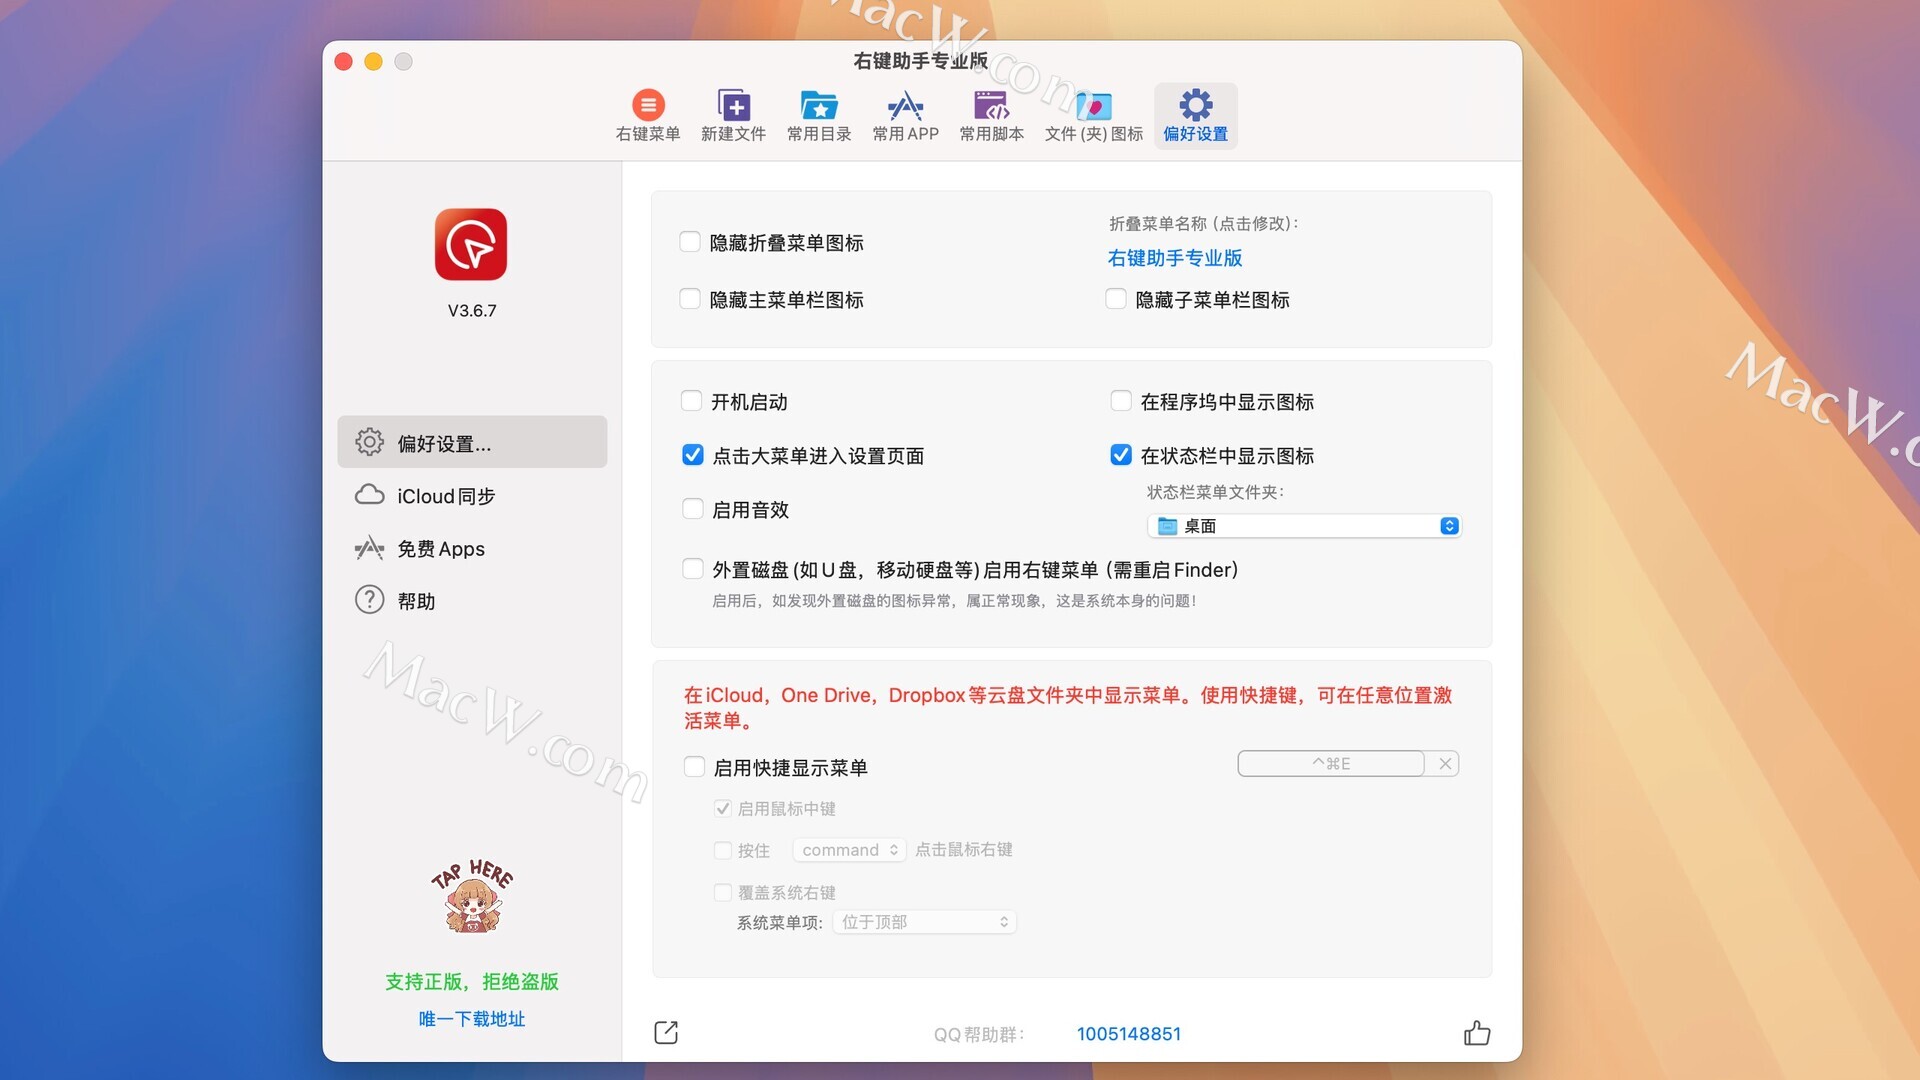Toggle the 按住 modifier checkbox
The width and height of the screenshot is (1920, 1080).
pos(723,850)
